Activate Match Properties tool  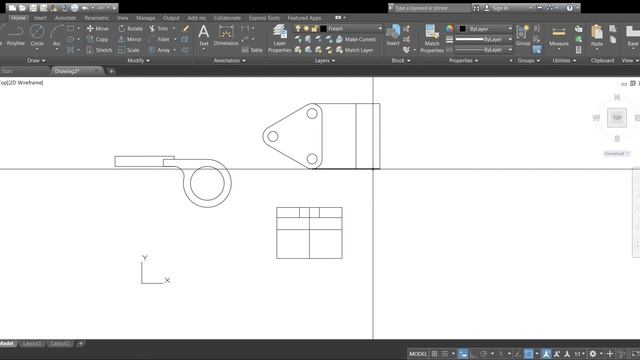(x=432, y=39)
